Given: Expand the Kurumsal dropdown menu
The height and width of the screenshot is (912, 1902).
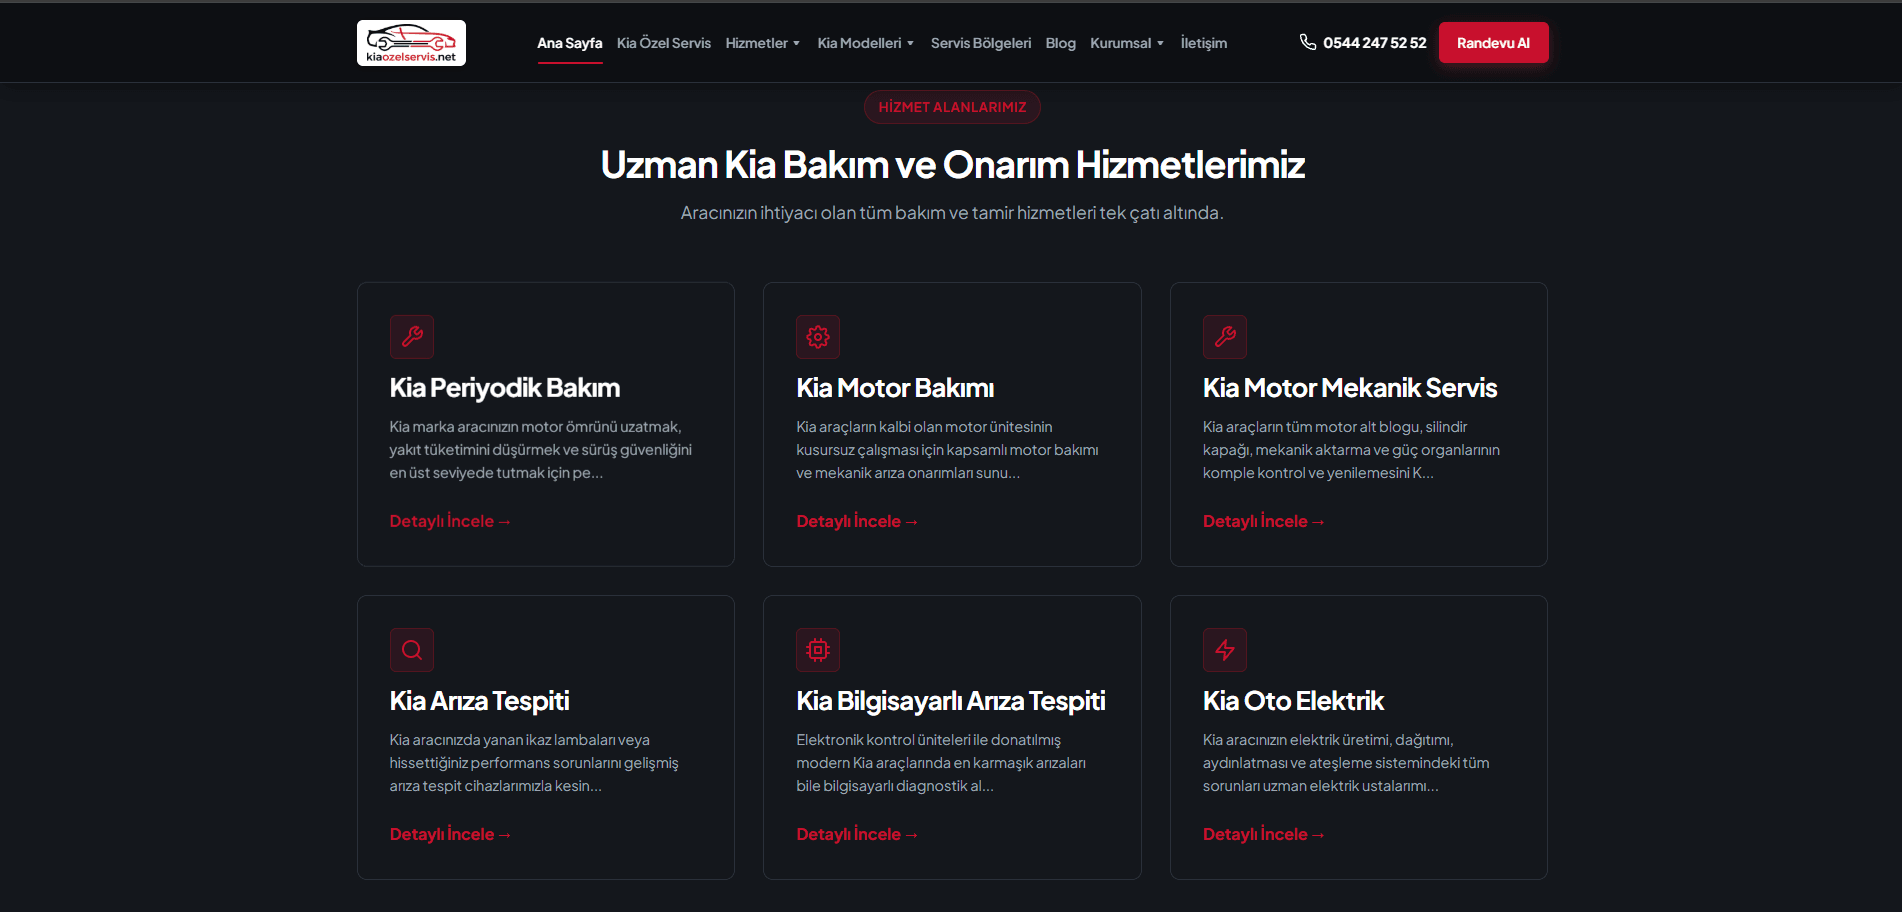Looking at the screenshot, I should tap(1127, 43).
